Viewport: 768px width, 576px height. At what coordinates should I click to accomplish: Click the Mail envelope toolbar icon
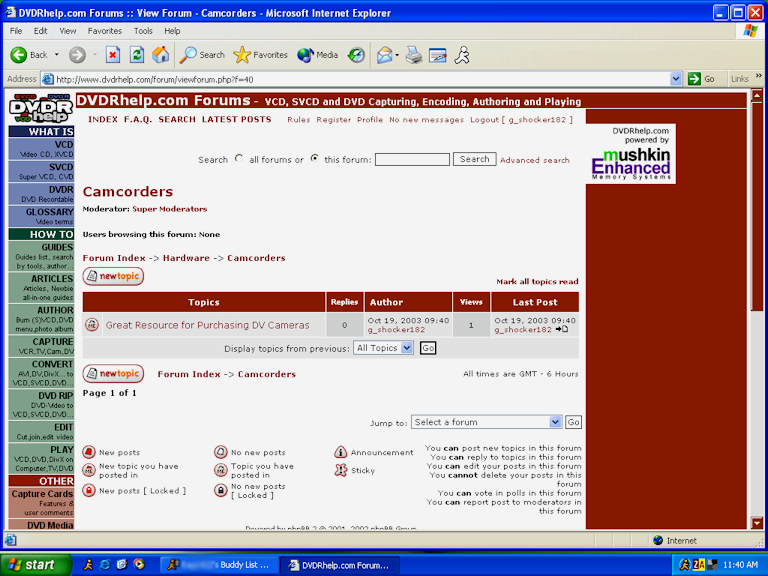tap(384, 55)
